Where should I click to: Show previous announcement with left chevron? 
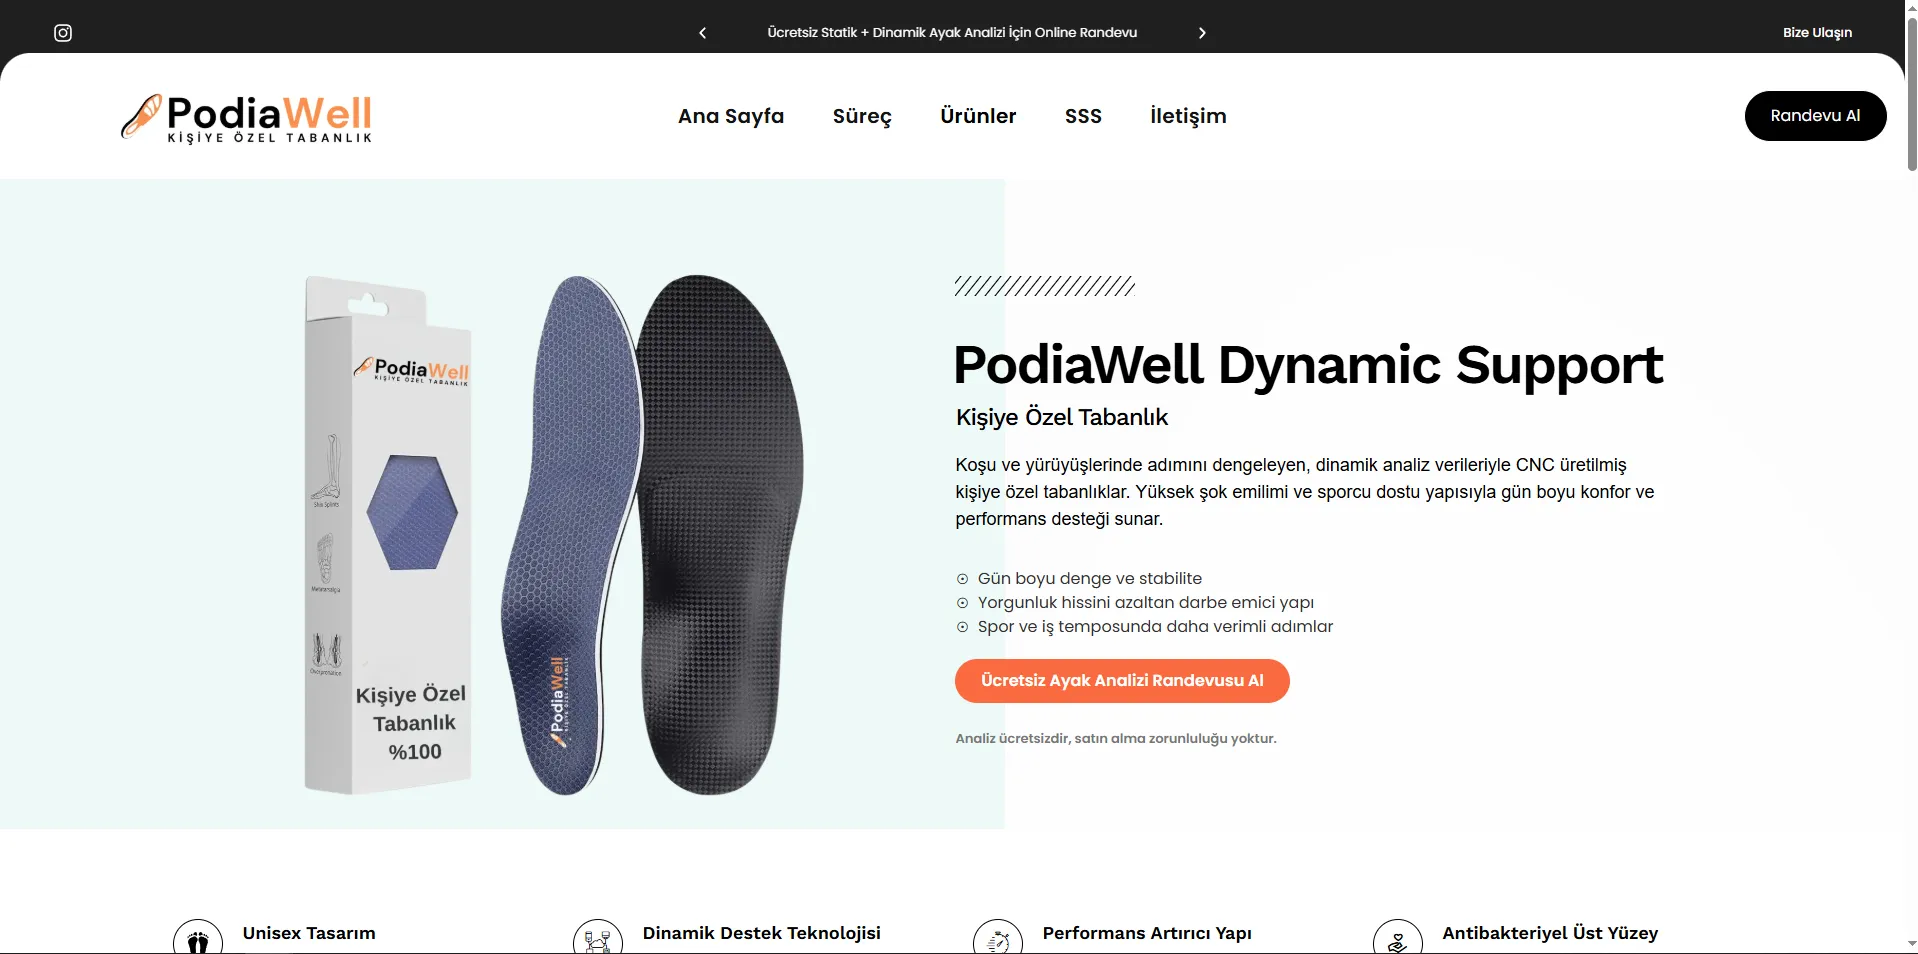tap(703, 33)
